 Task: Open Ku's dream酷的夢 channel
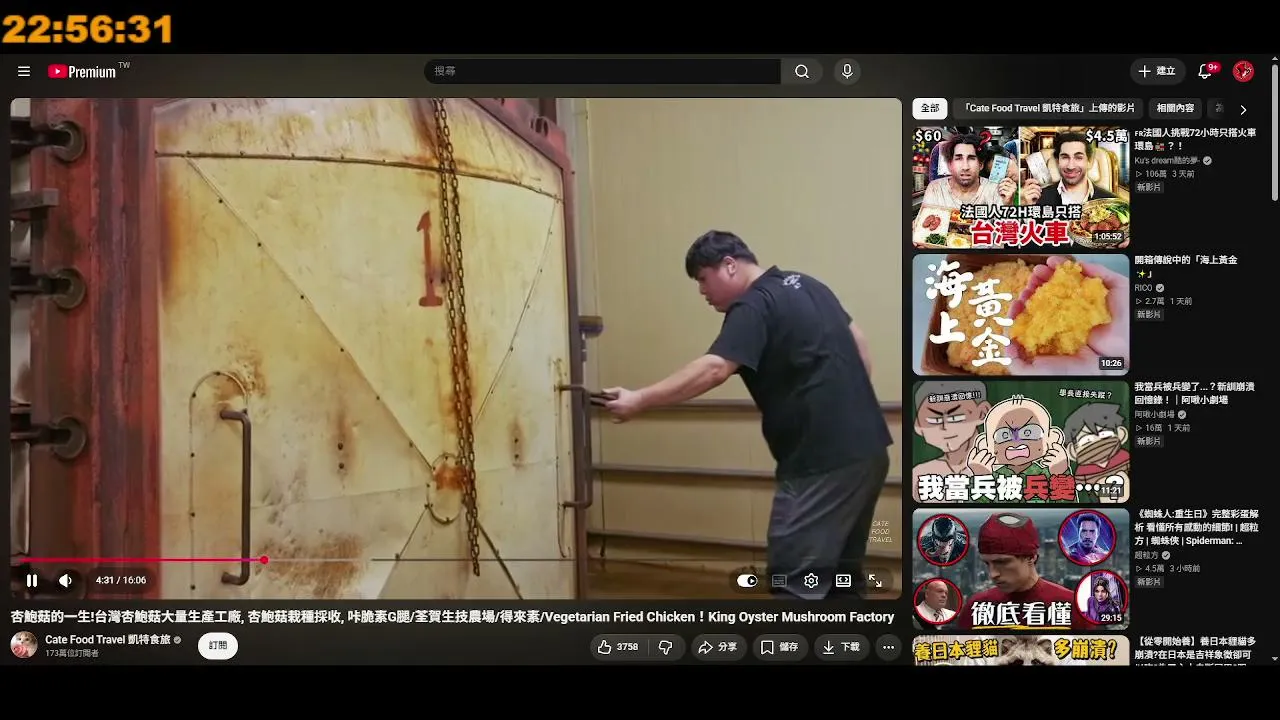pyautogui.click(x=1167, y=160)
